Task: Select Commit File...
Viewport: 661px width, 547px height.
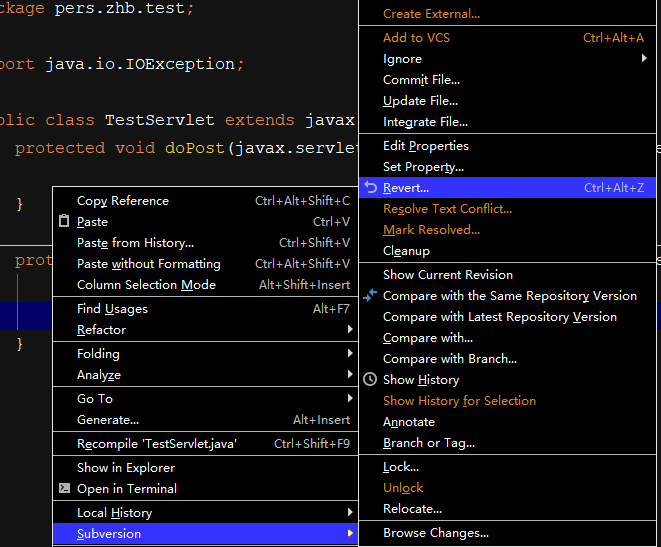Action: tap(508, 80)
